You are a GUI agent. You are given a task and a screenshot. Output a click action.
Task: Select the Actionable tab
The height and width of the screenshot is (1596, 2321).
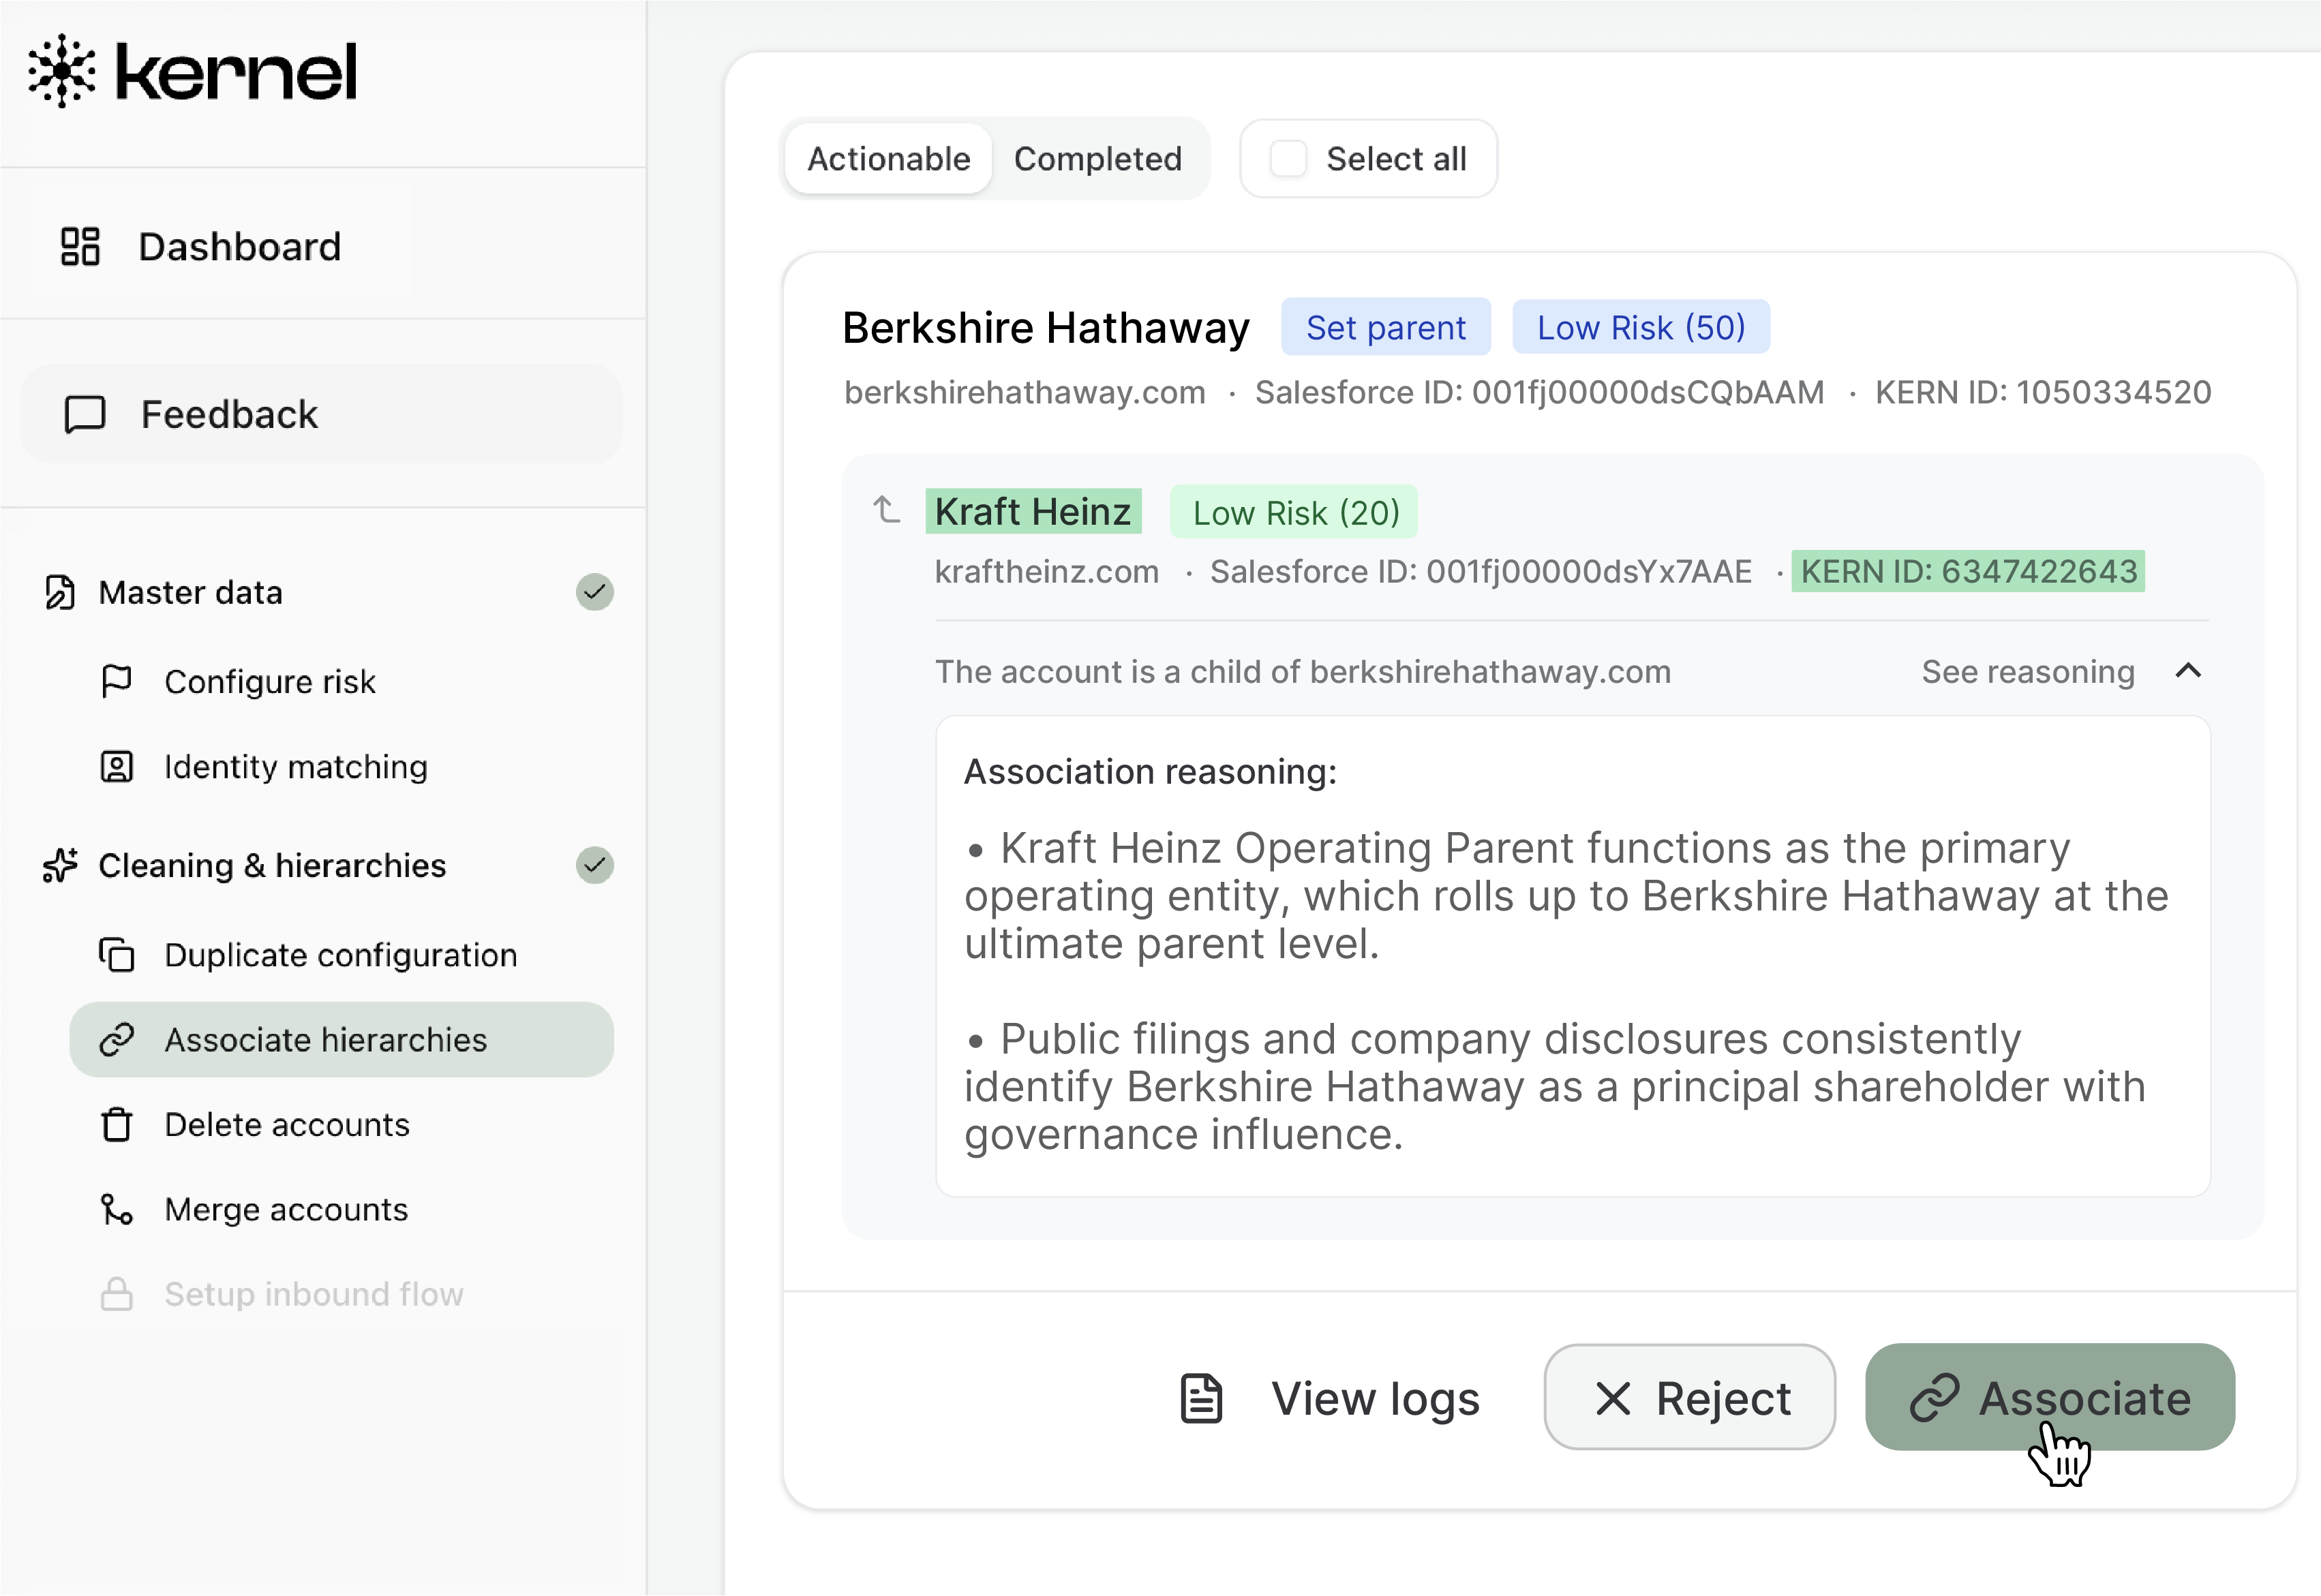(x=888, y=159)
